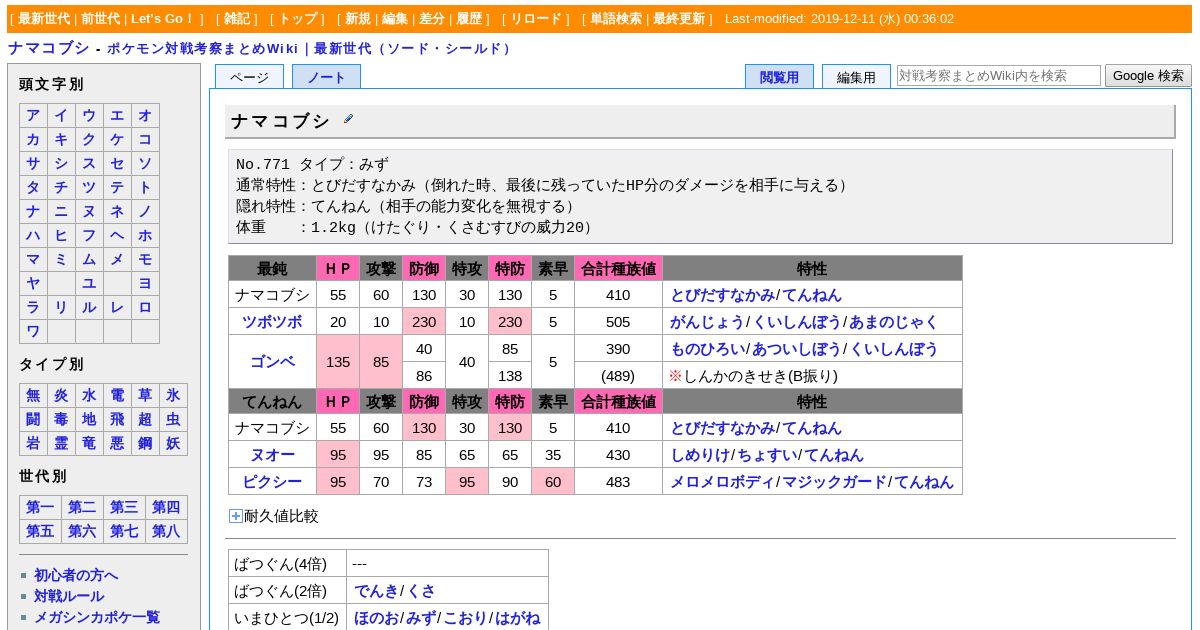Click the Google 検索 button
The height and width of the screenshot is (630, 1200).
pyautogui.click(x=1148, y=75)
